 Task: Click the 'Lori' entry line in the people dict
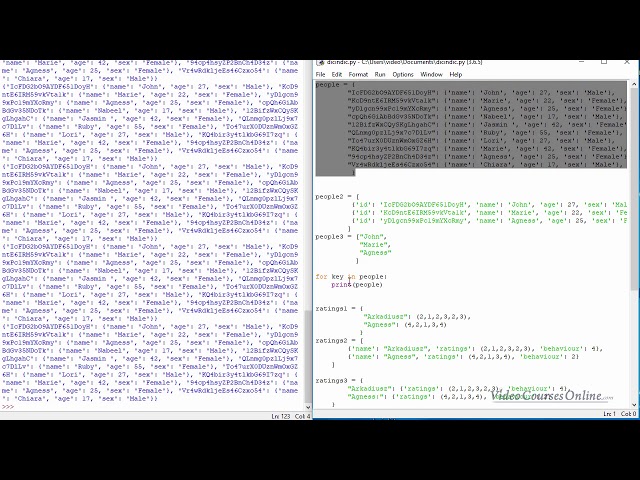[x=481, y=141]
